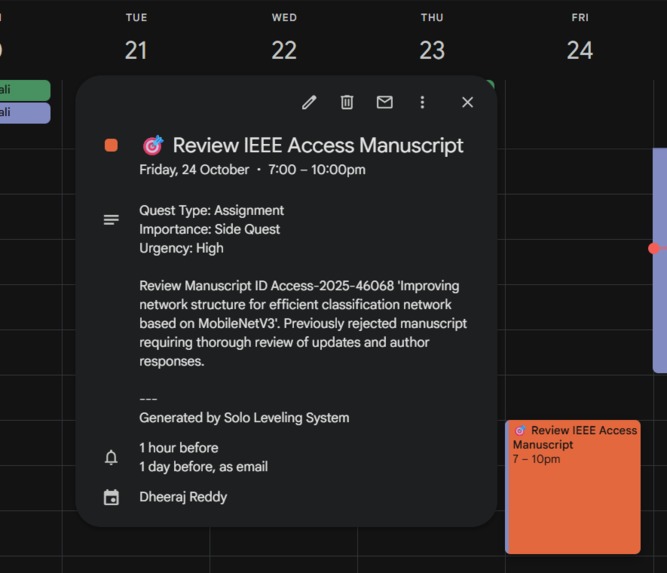667x573 pixels.
Task: Edit event with pencil icon
Action: 309,103
